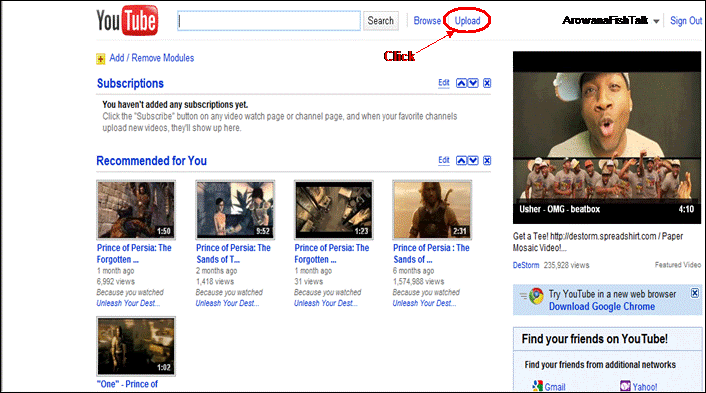
Task: Click Unleash Your Dest... under 31 views video
Action: [326, 303]
